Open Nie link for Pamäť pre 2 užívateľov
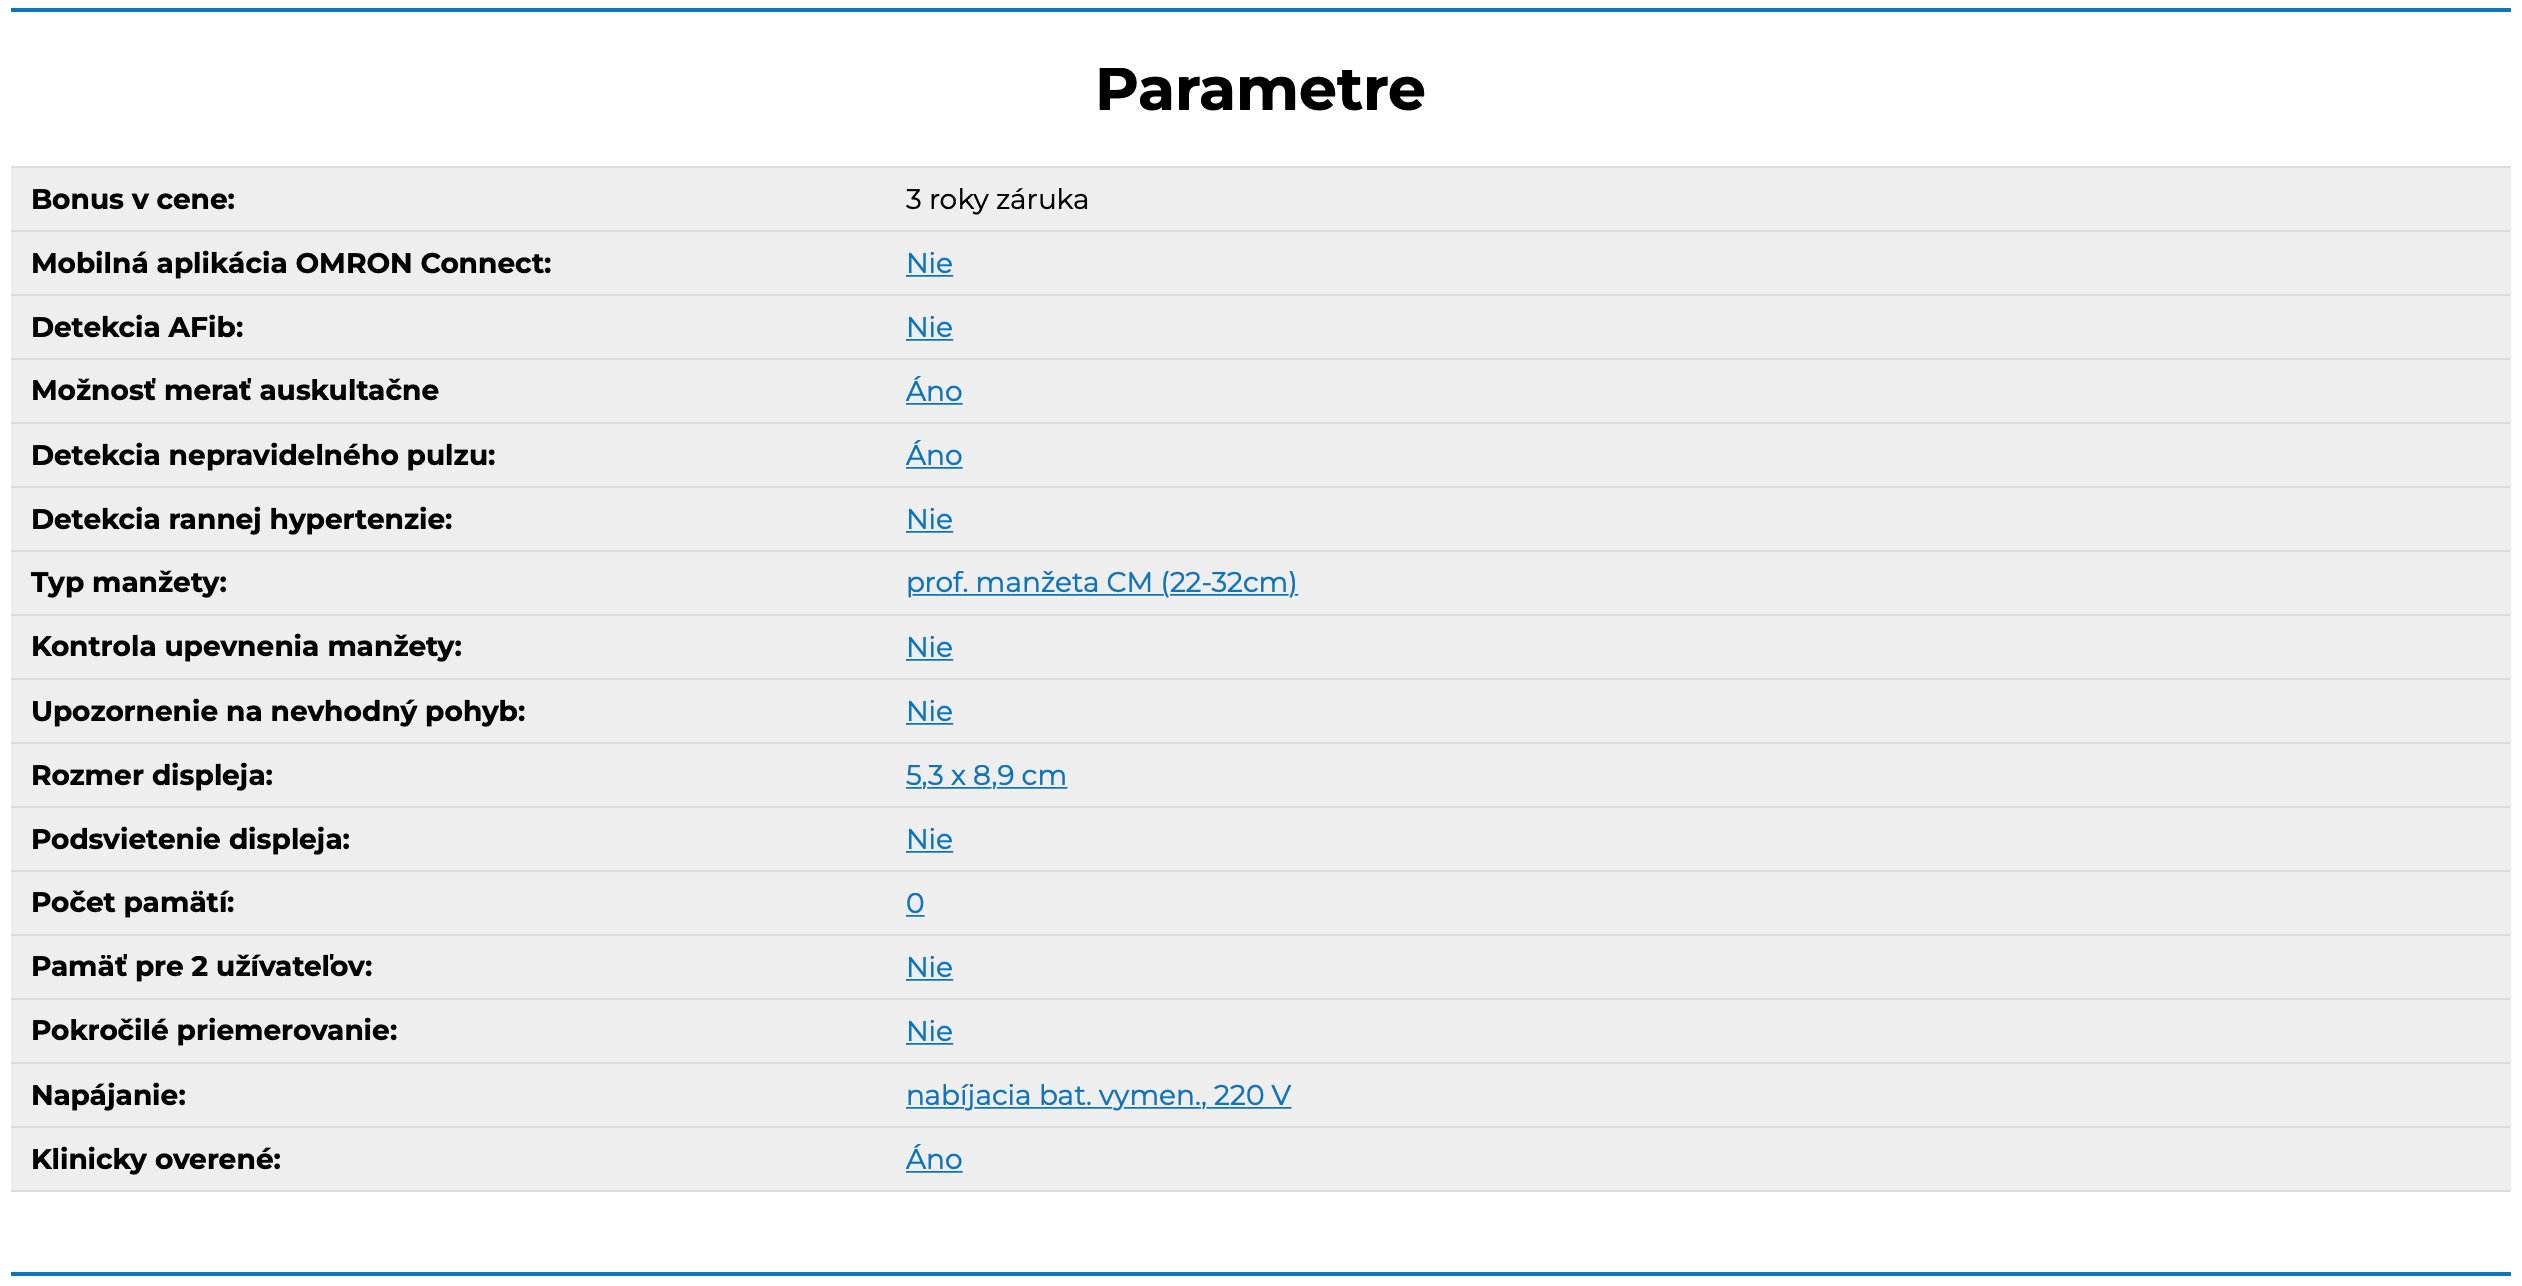2522x1286 pixels. (929, 967)
